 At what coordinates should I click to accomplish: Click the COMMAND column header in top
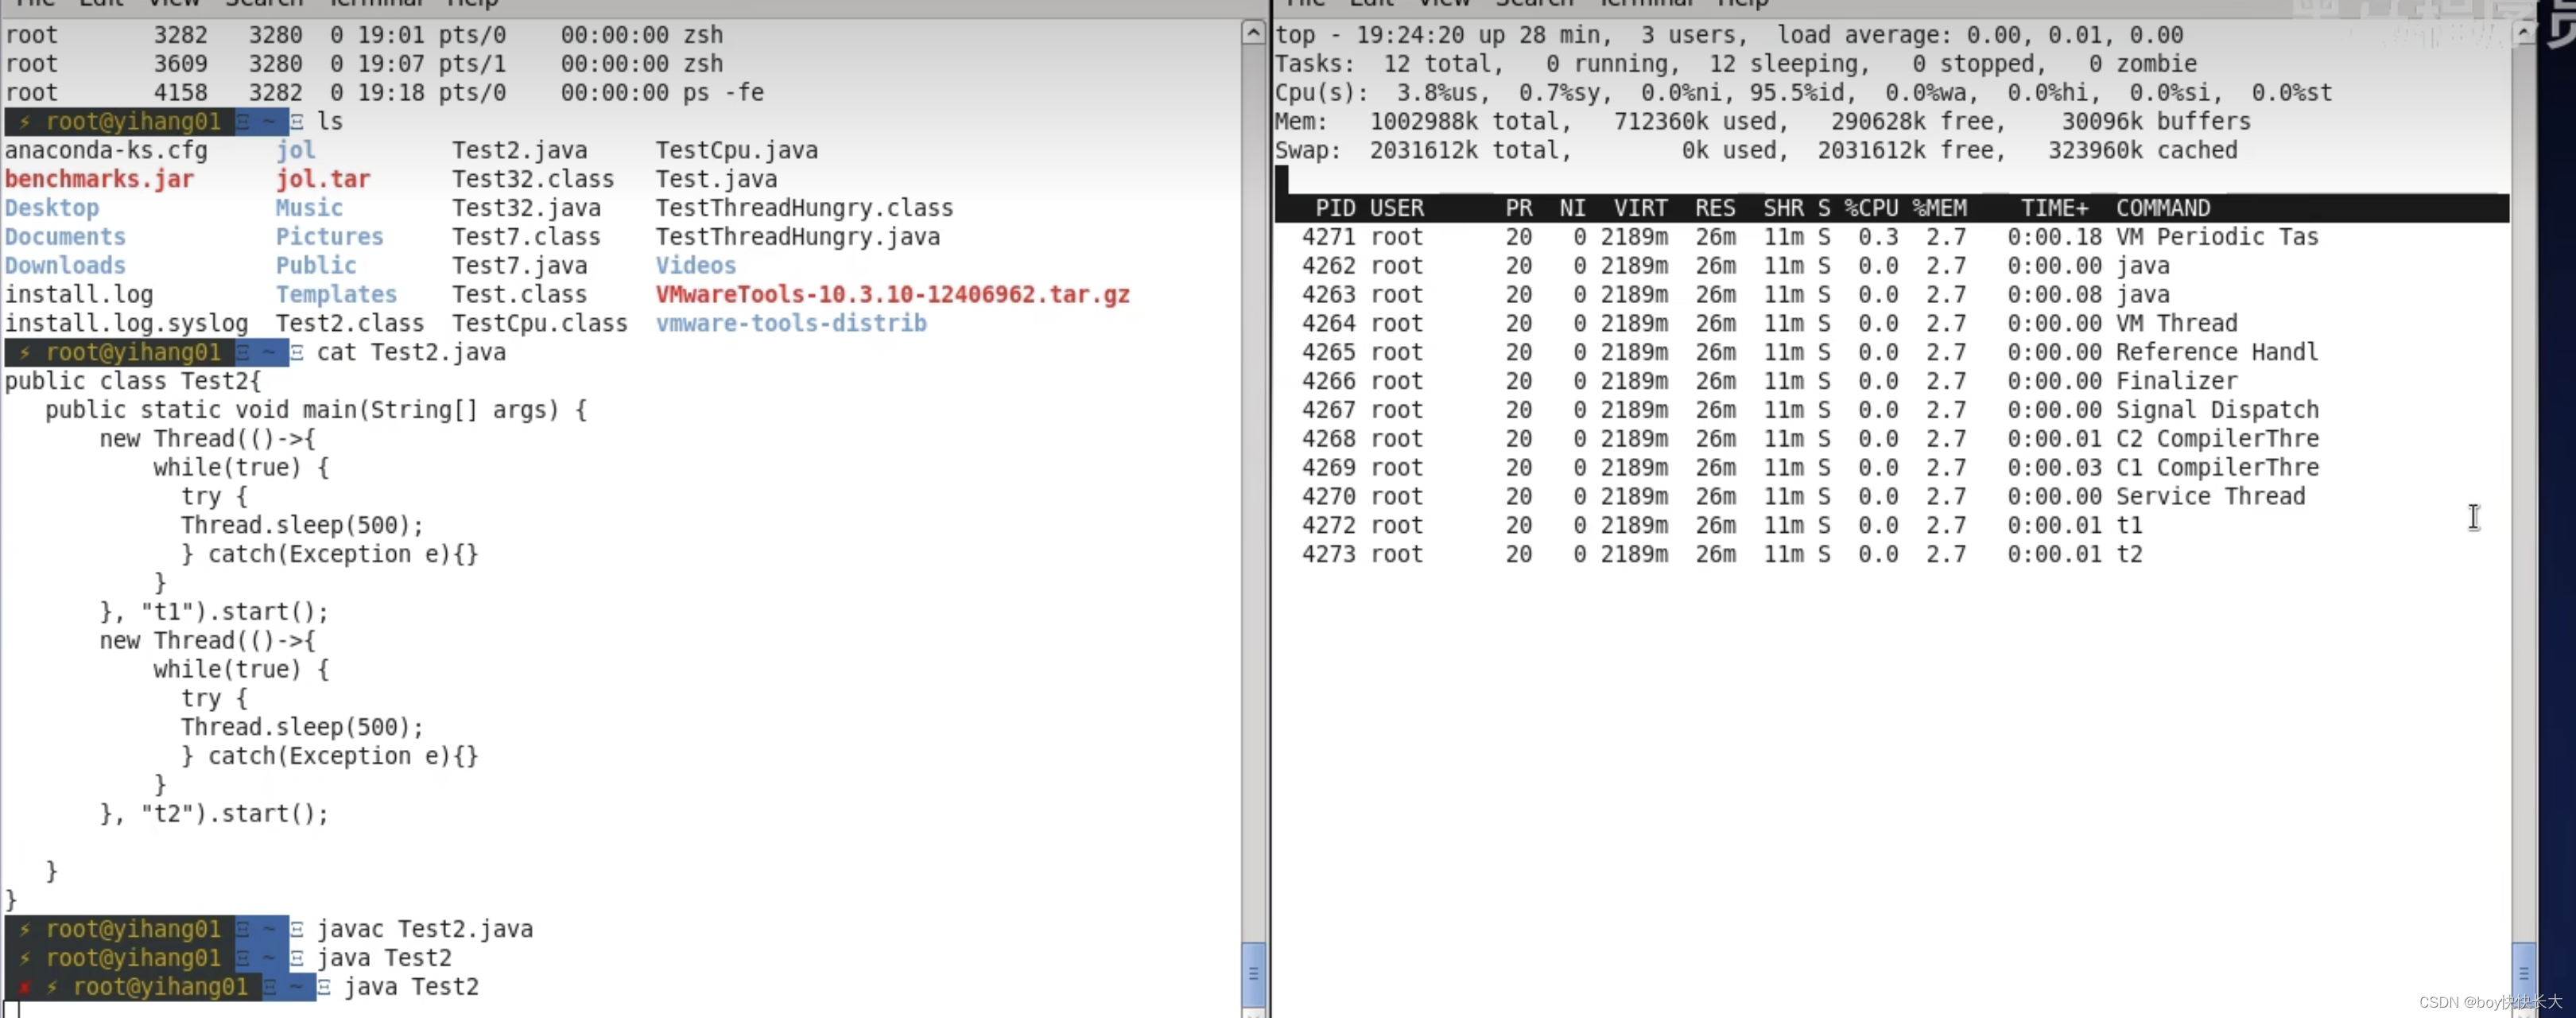point(2163,208)
